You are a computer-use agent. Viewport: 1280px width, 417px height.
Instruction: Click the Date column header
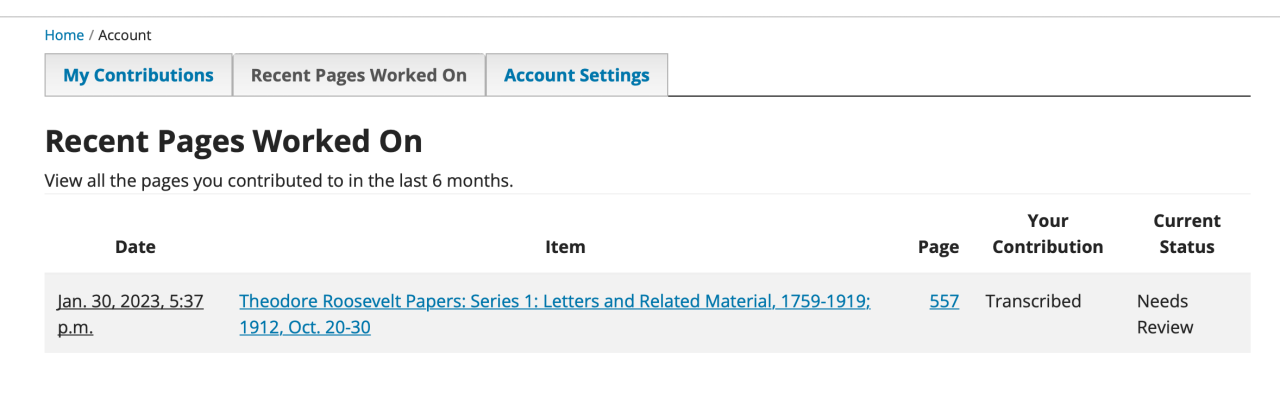click(135, 247)
